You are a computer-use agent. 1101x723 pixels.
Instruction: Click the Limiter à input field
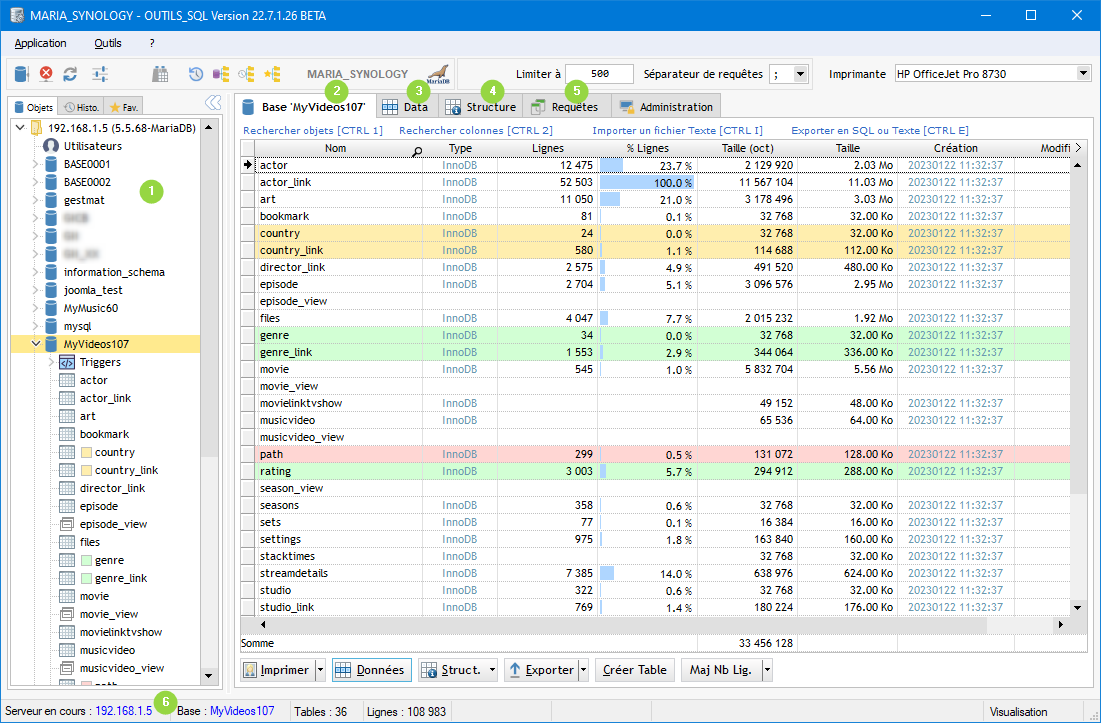pos(600,74)
